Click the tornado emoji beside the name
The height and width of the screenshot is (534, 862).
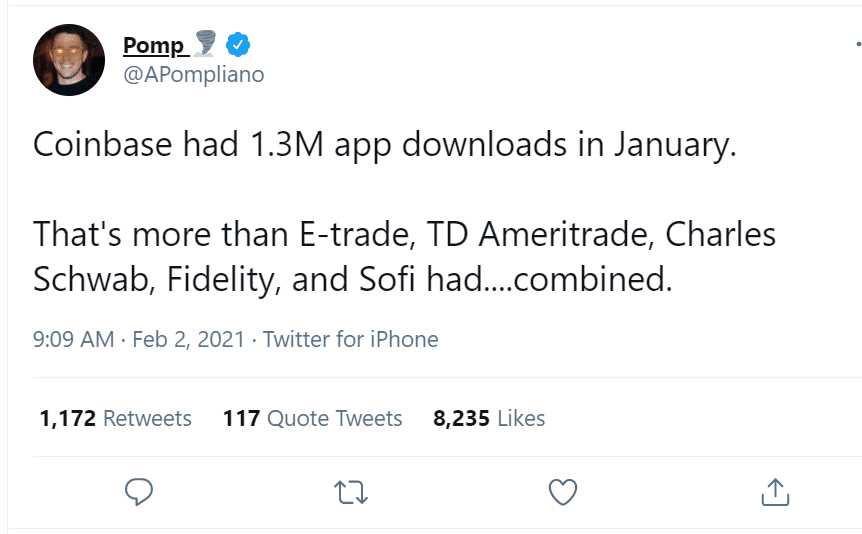pos(206,43)
